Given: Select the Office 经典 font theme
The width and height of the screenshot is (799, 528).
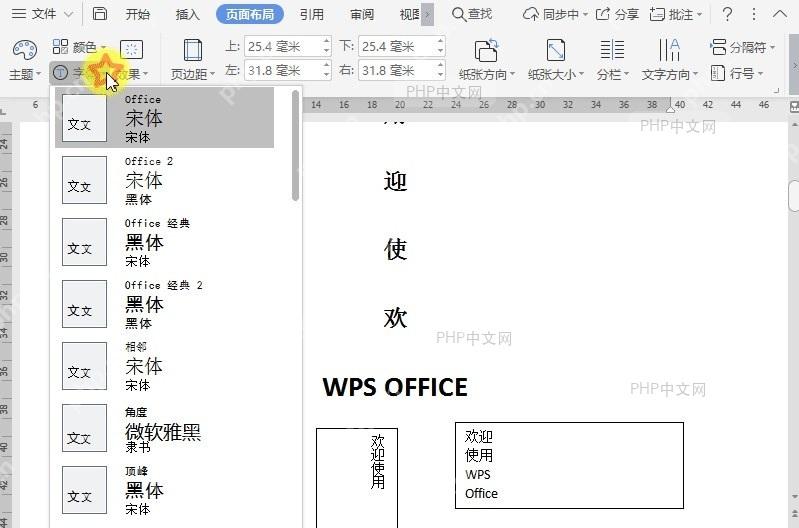Looking at the screenshot, I should tap(164, 242).
